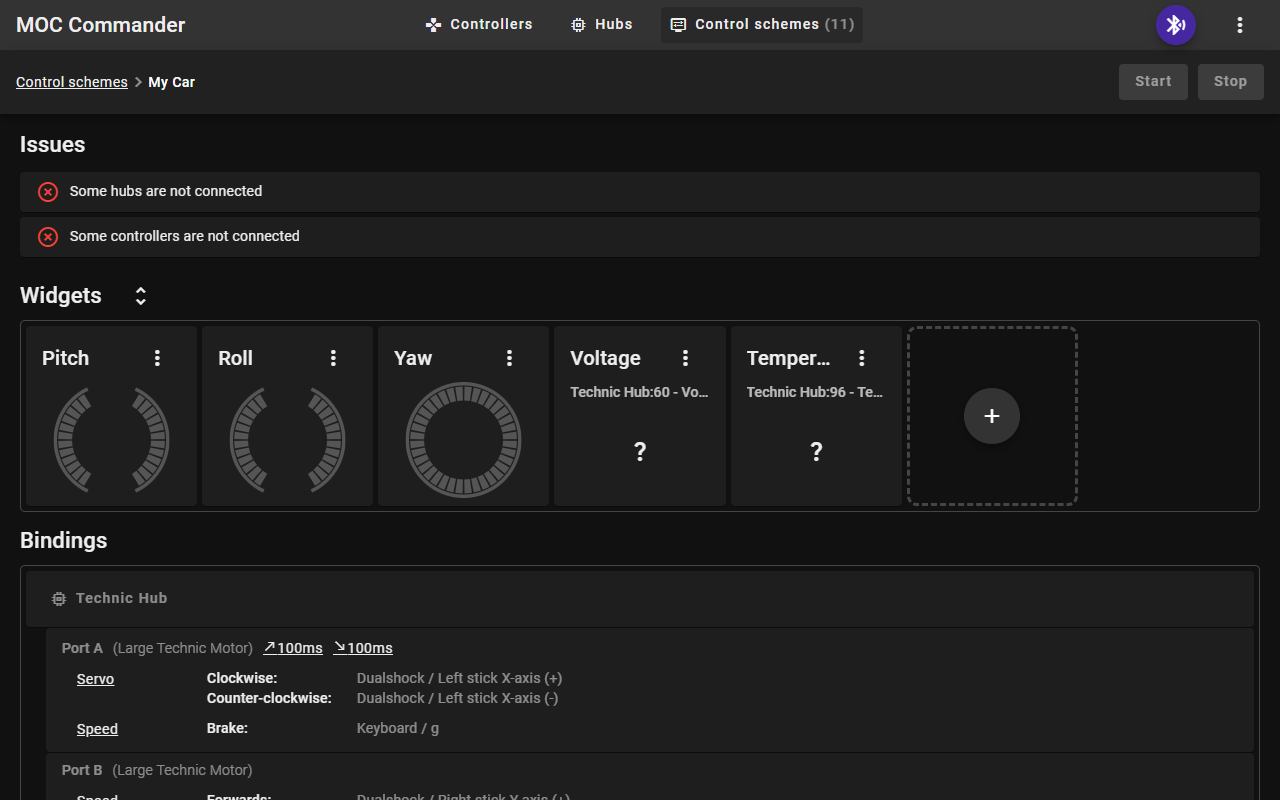Go to the Hubs tab
The image size is (1280, 800).
tap(602, 25)
